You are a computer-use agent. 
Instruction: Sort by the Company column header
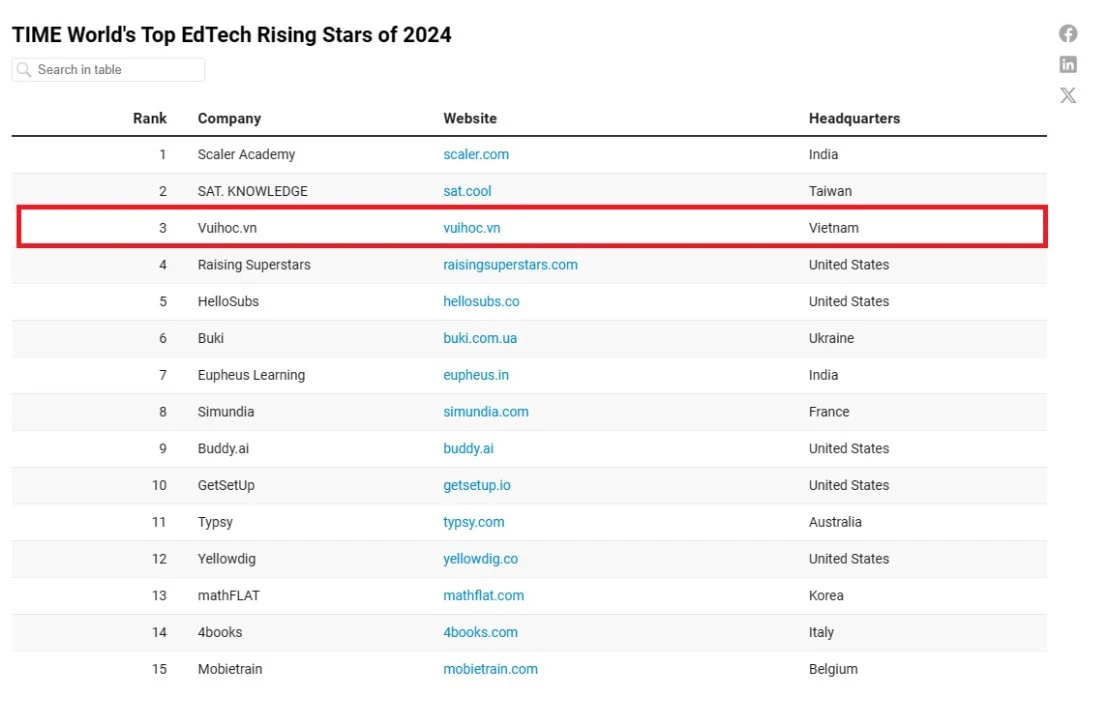(229, 118)
